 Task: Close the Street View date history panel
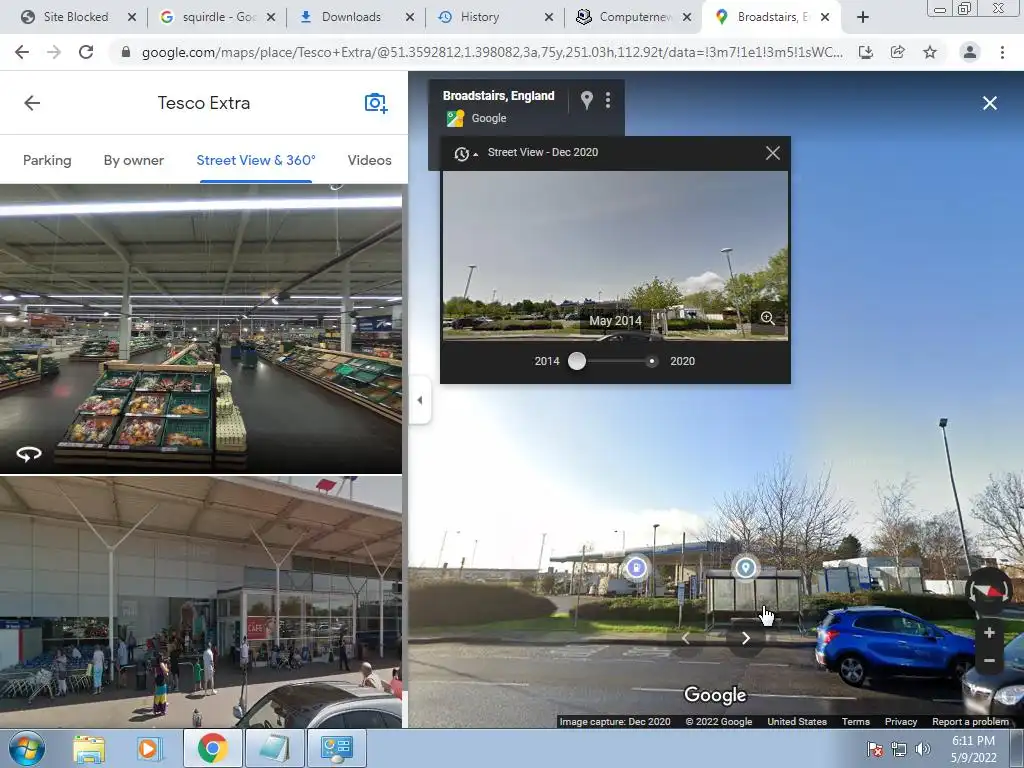773,153
